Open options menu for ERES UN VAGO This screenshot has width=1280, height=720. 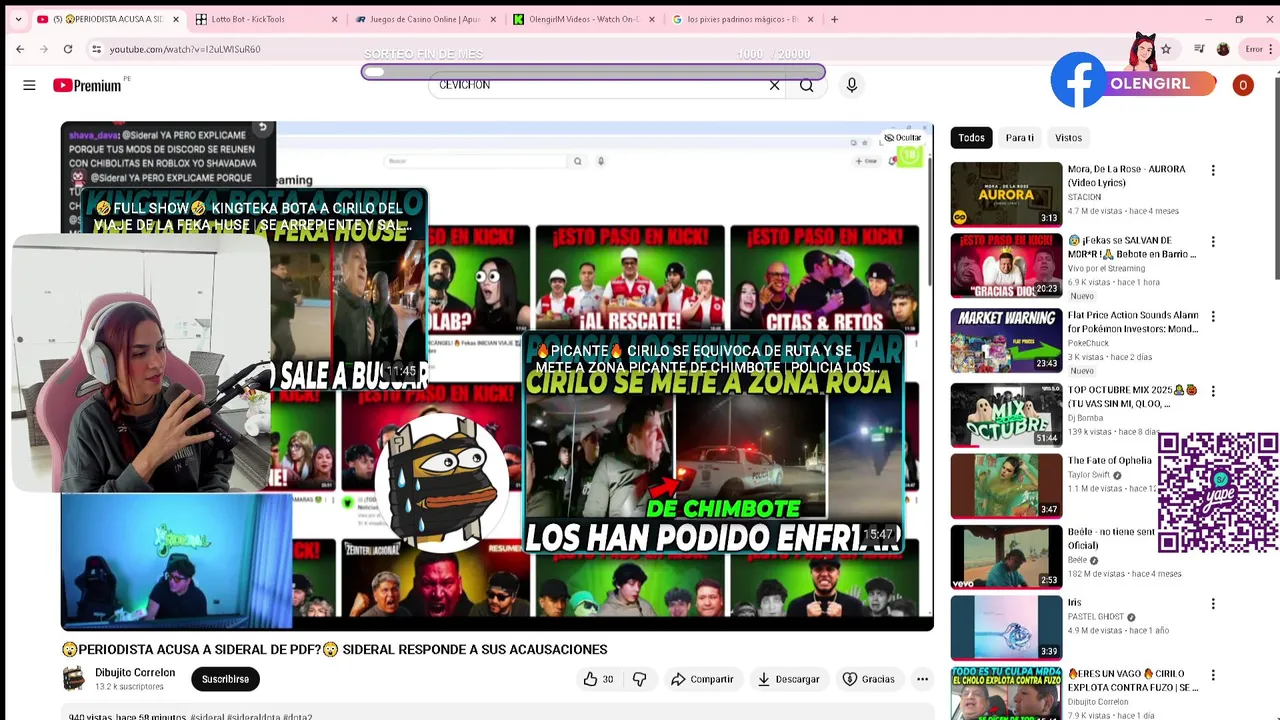click(x=1213, y=675)
